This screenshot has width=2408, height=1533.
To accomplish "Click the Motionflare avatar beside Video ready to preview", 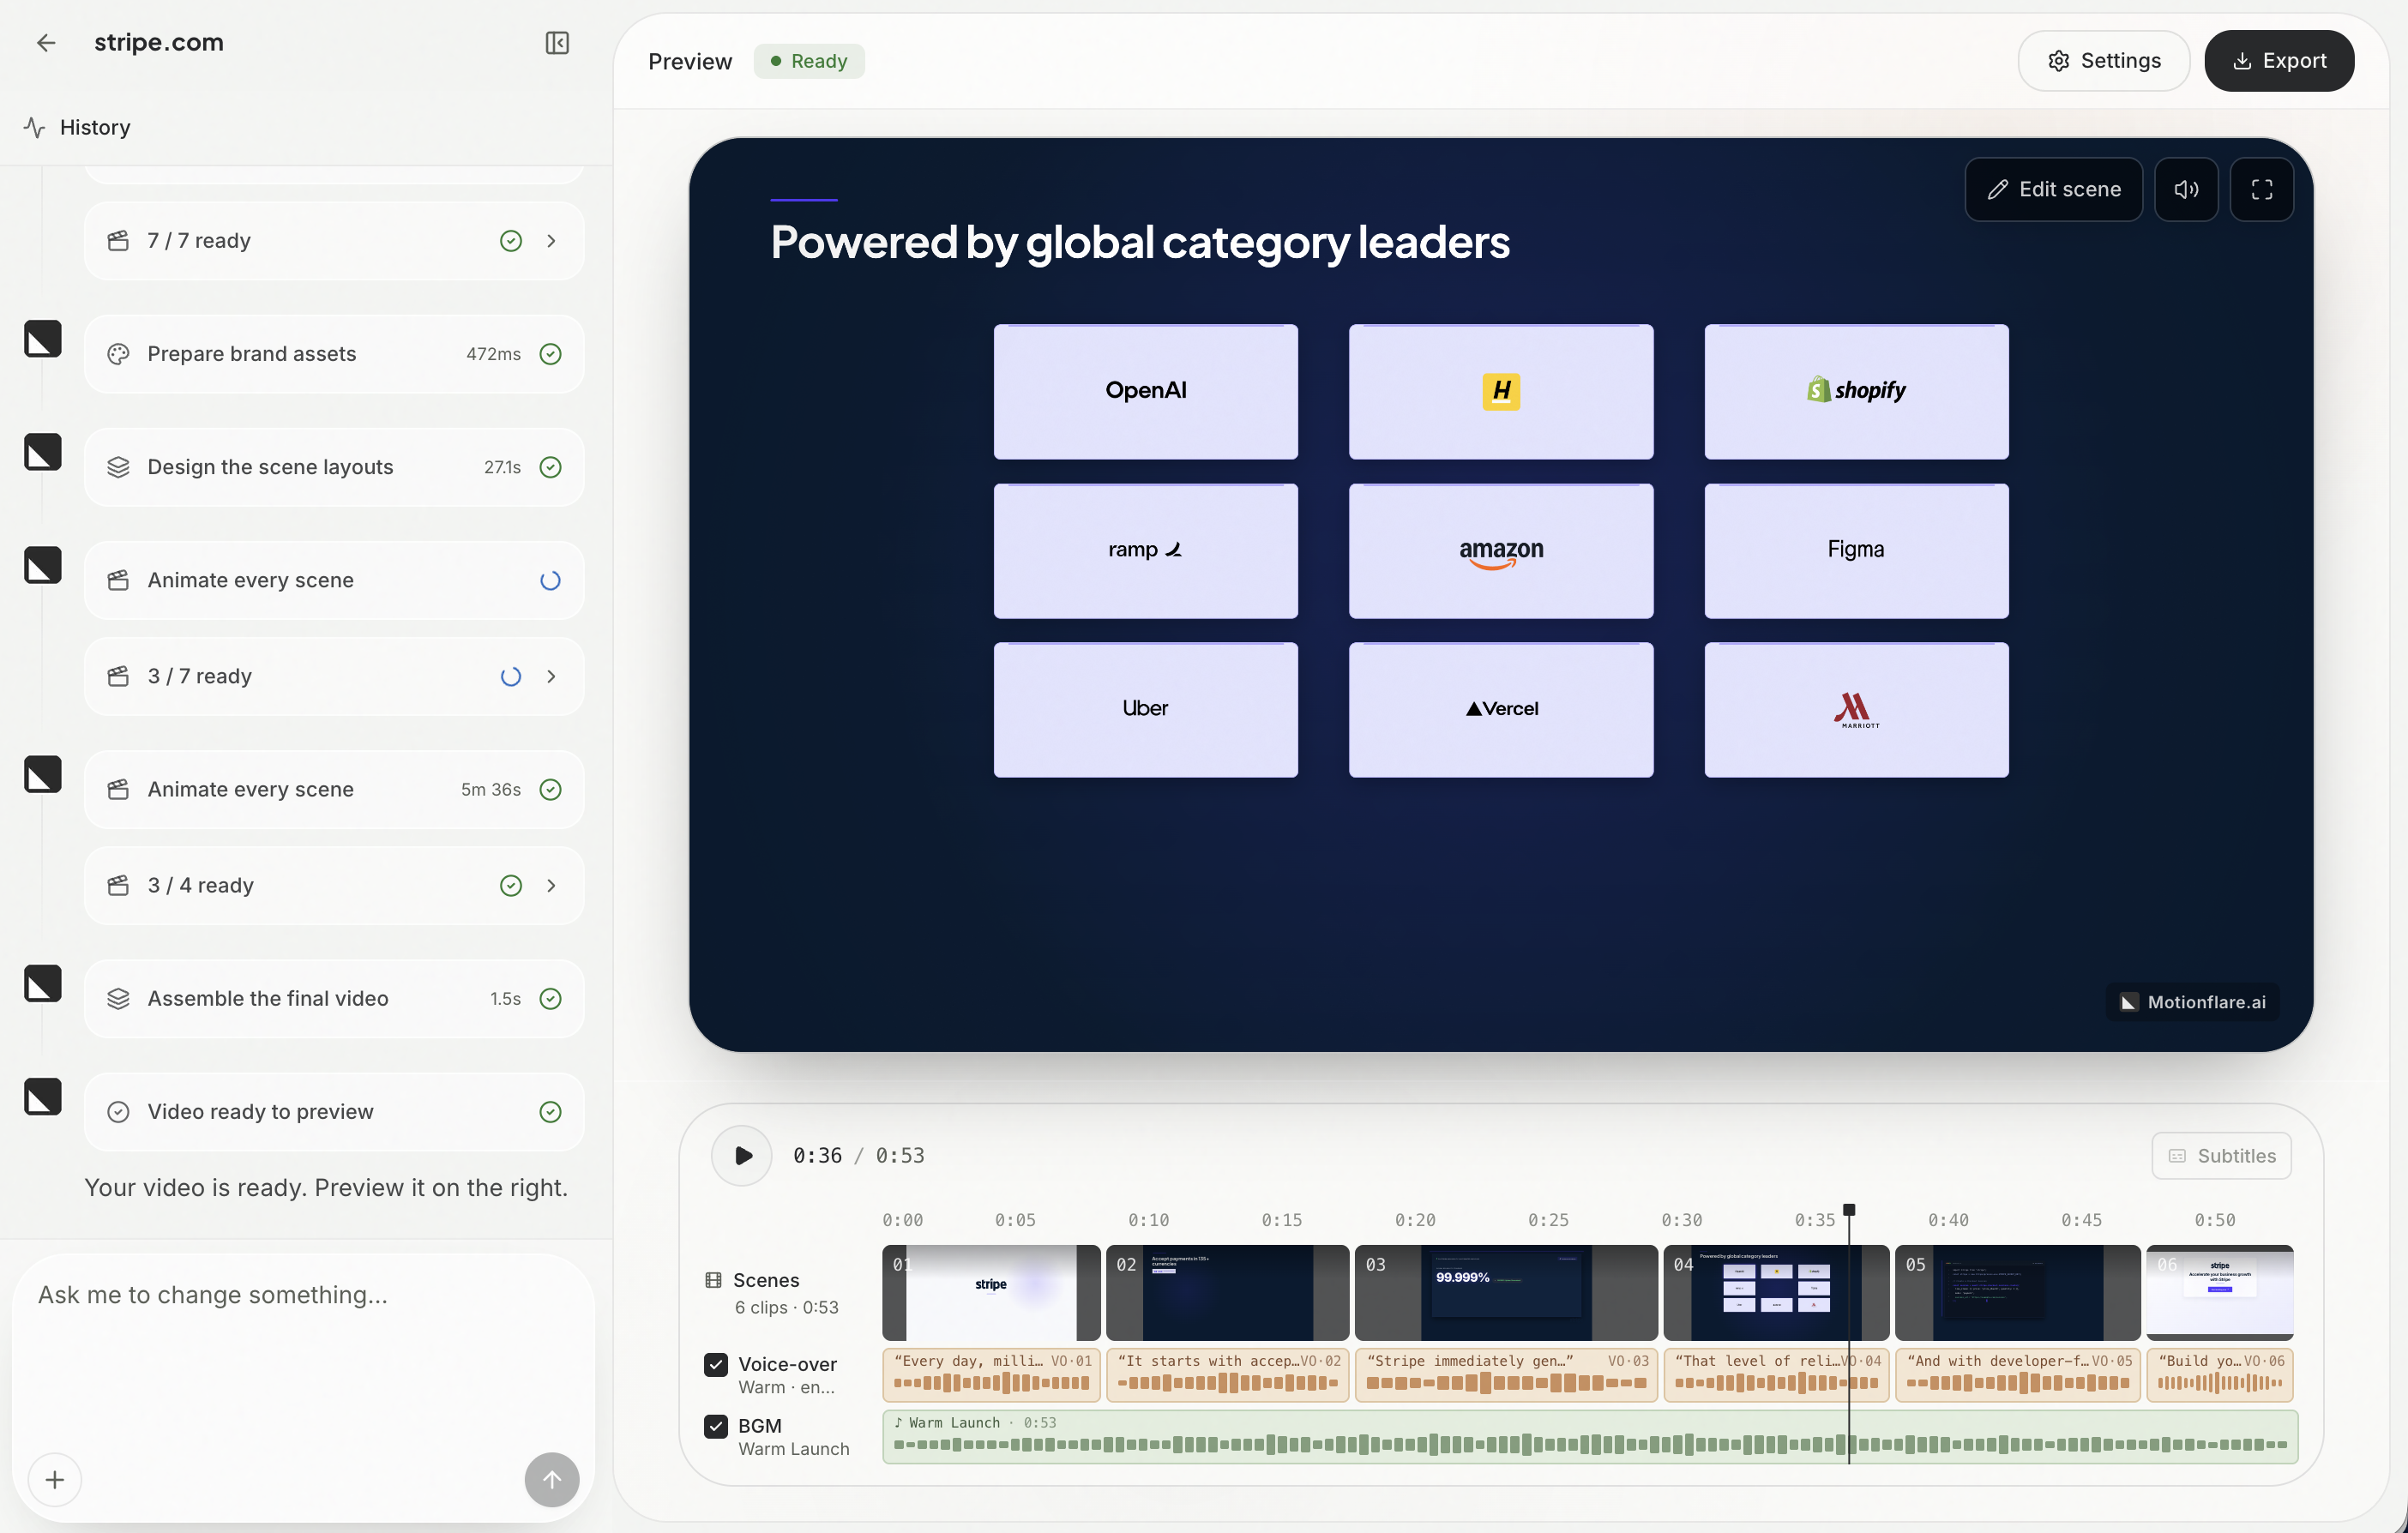I will coord(43,1097).
